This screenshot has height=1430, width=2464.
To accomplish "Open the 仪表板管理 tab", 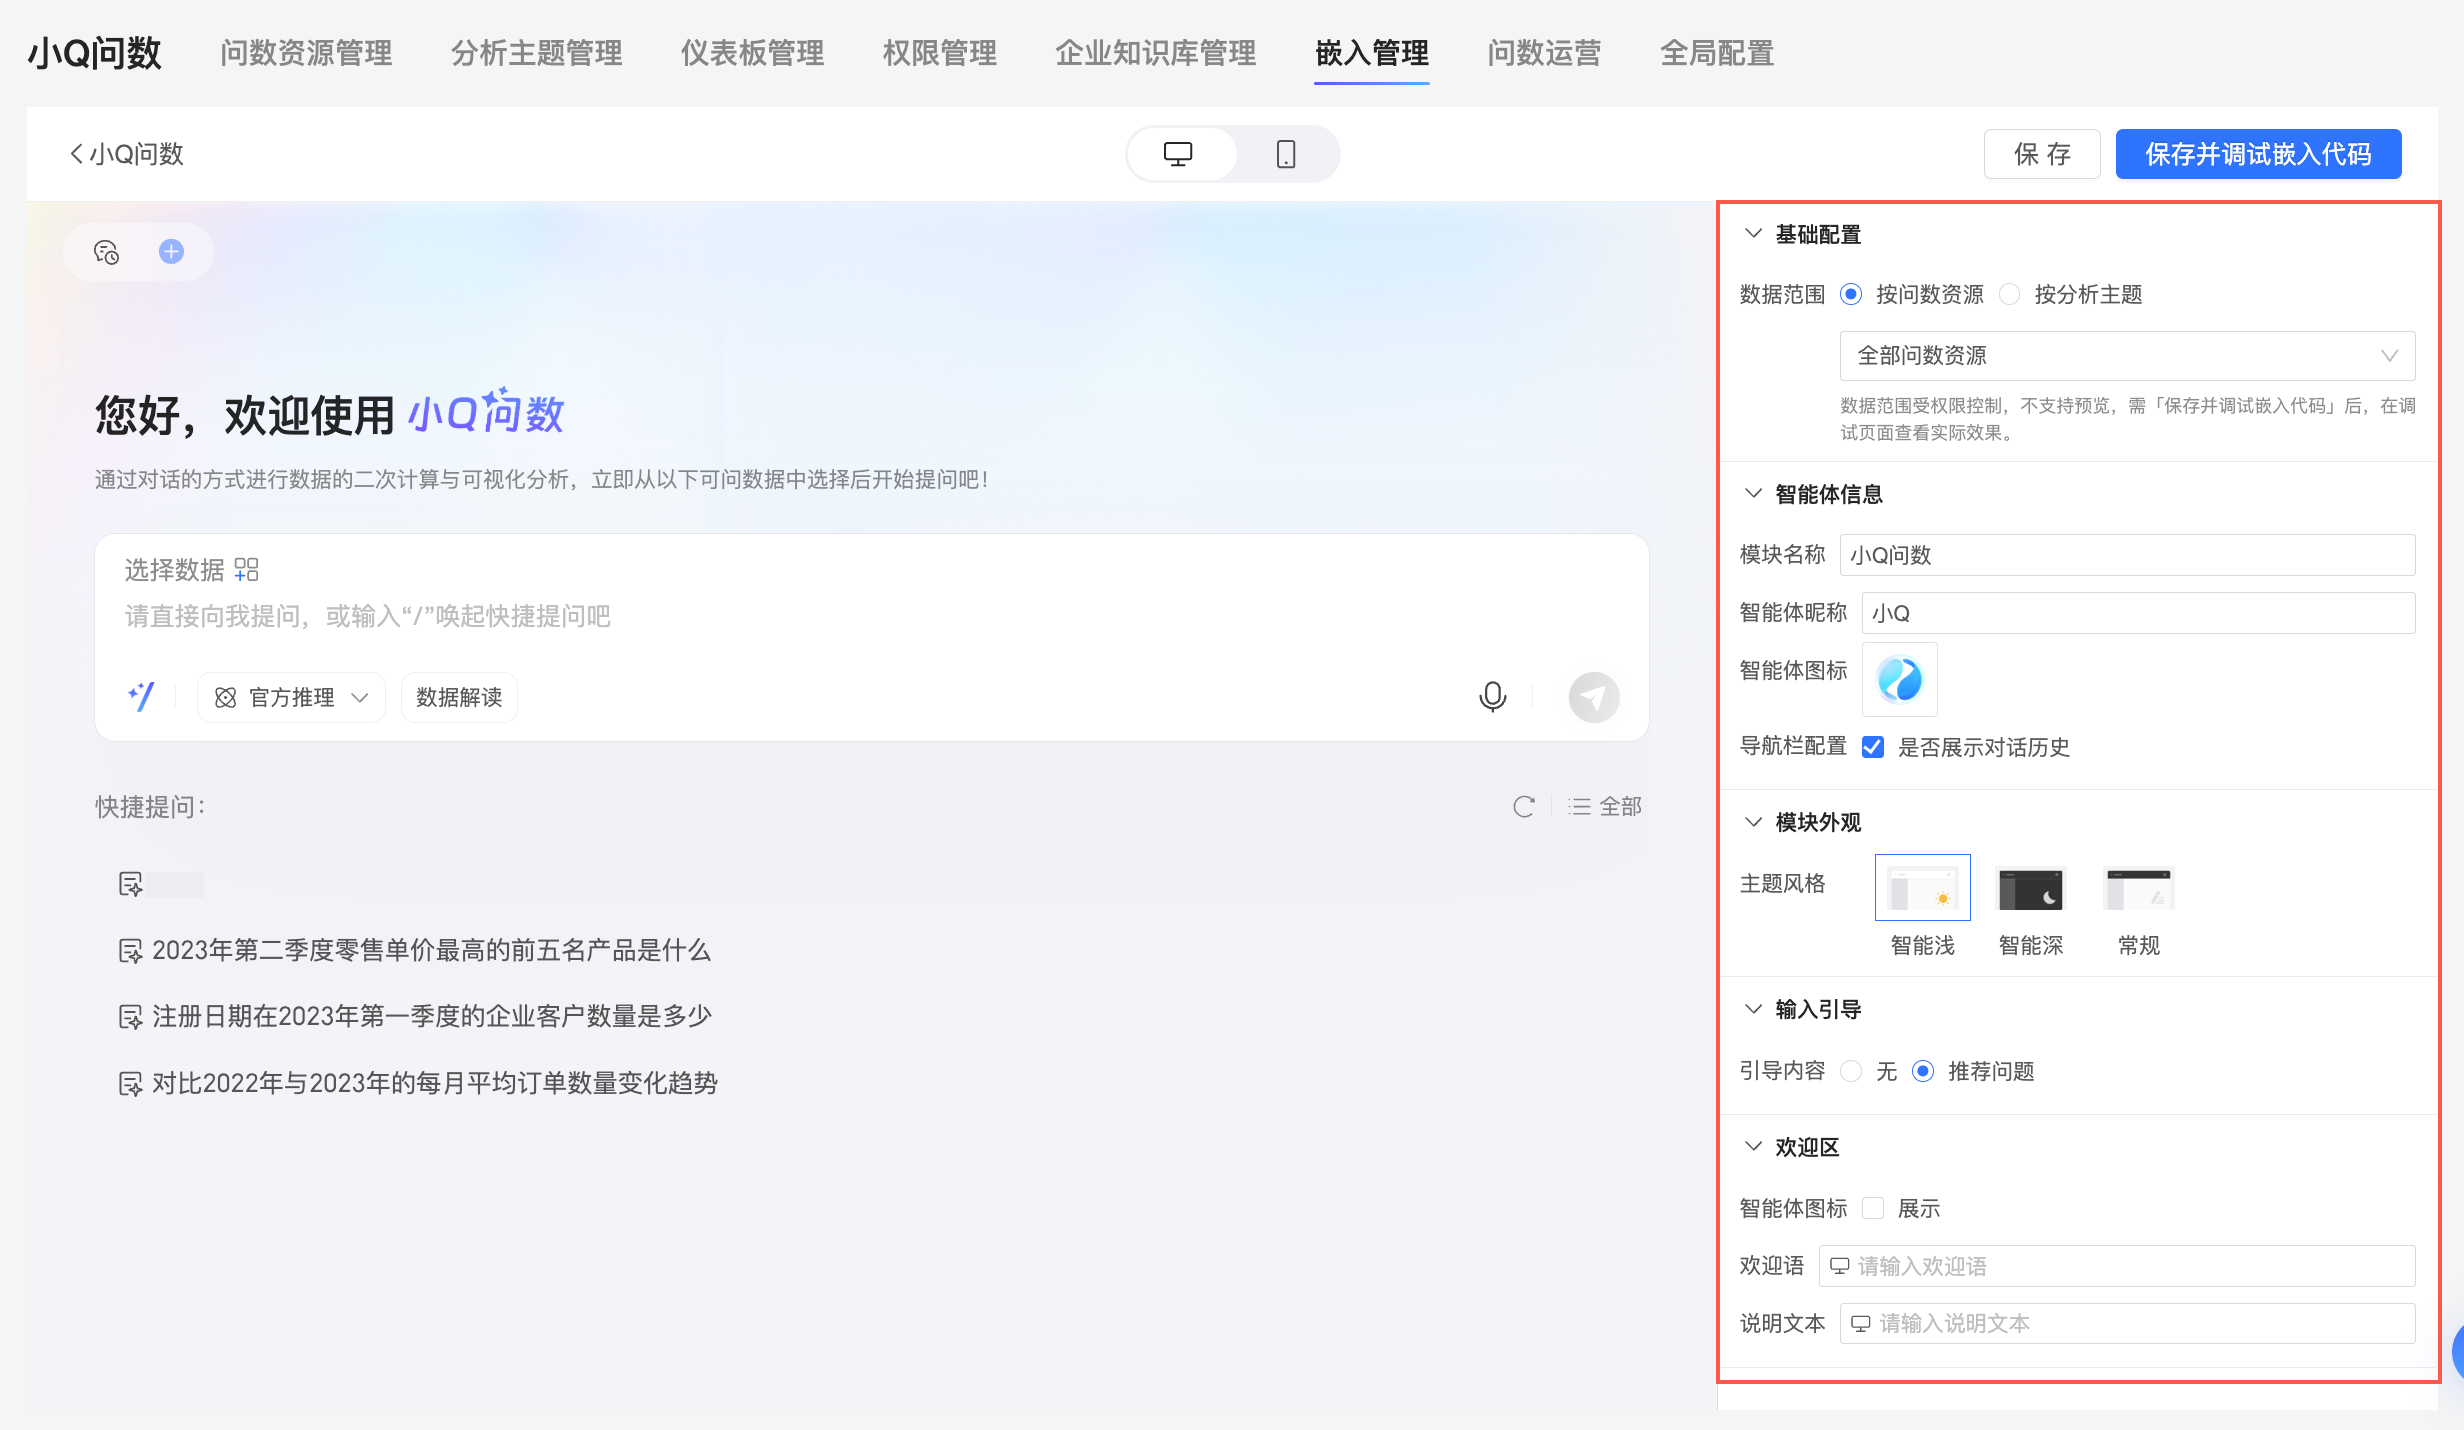I will coord(752,53).
